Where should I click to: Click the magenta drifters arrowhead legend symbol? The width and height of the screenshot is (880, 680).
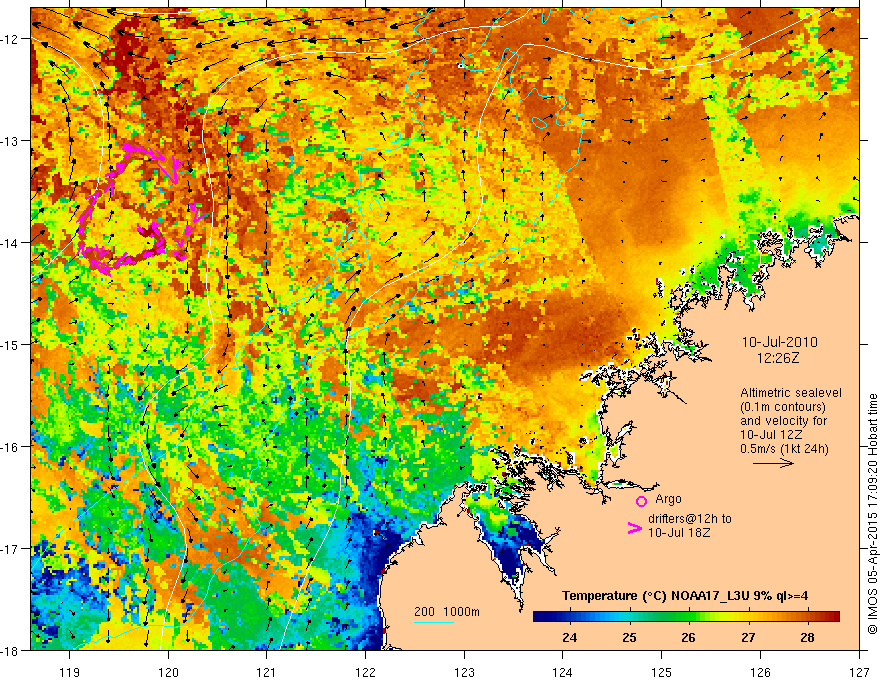[634, 528]
